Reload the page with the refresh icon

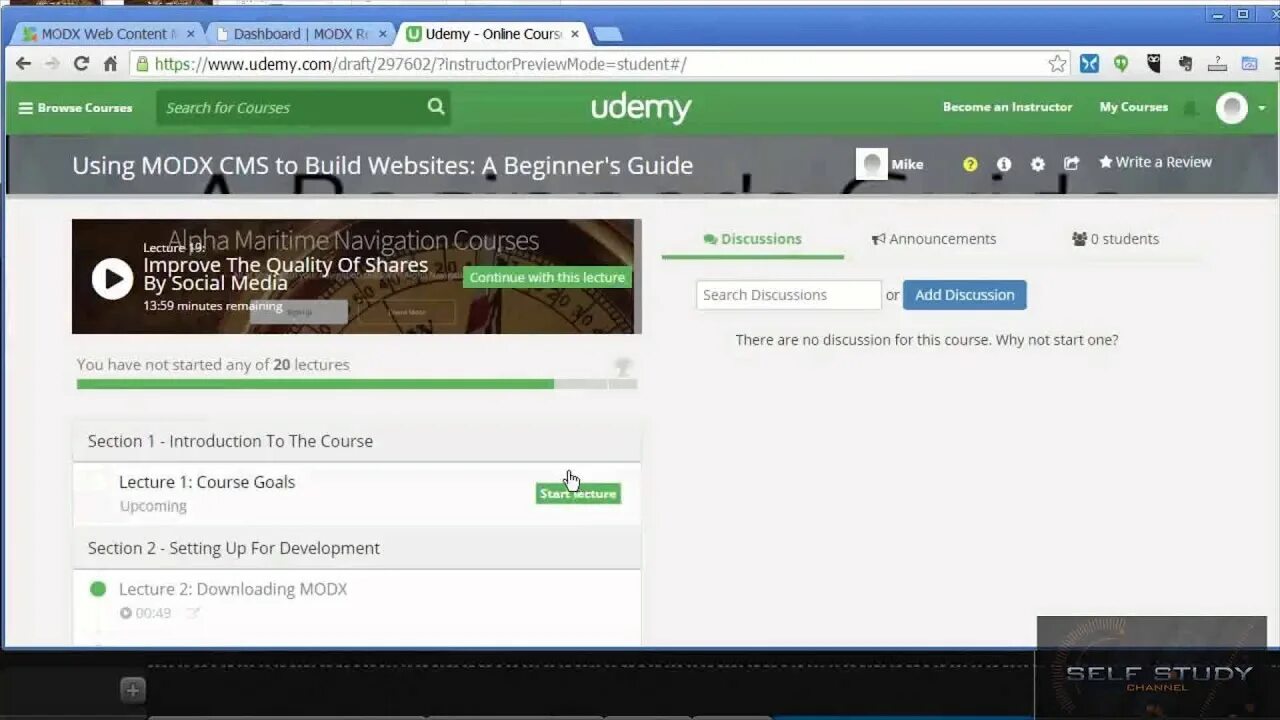(x=81, y=64)
